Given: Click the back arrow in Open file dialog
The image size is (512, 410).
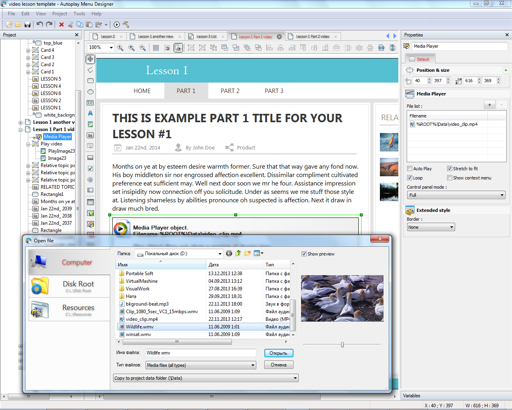Looking at the screenshot, I should (x=229, y=253).
